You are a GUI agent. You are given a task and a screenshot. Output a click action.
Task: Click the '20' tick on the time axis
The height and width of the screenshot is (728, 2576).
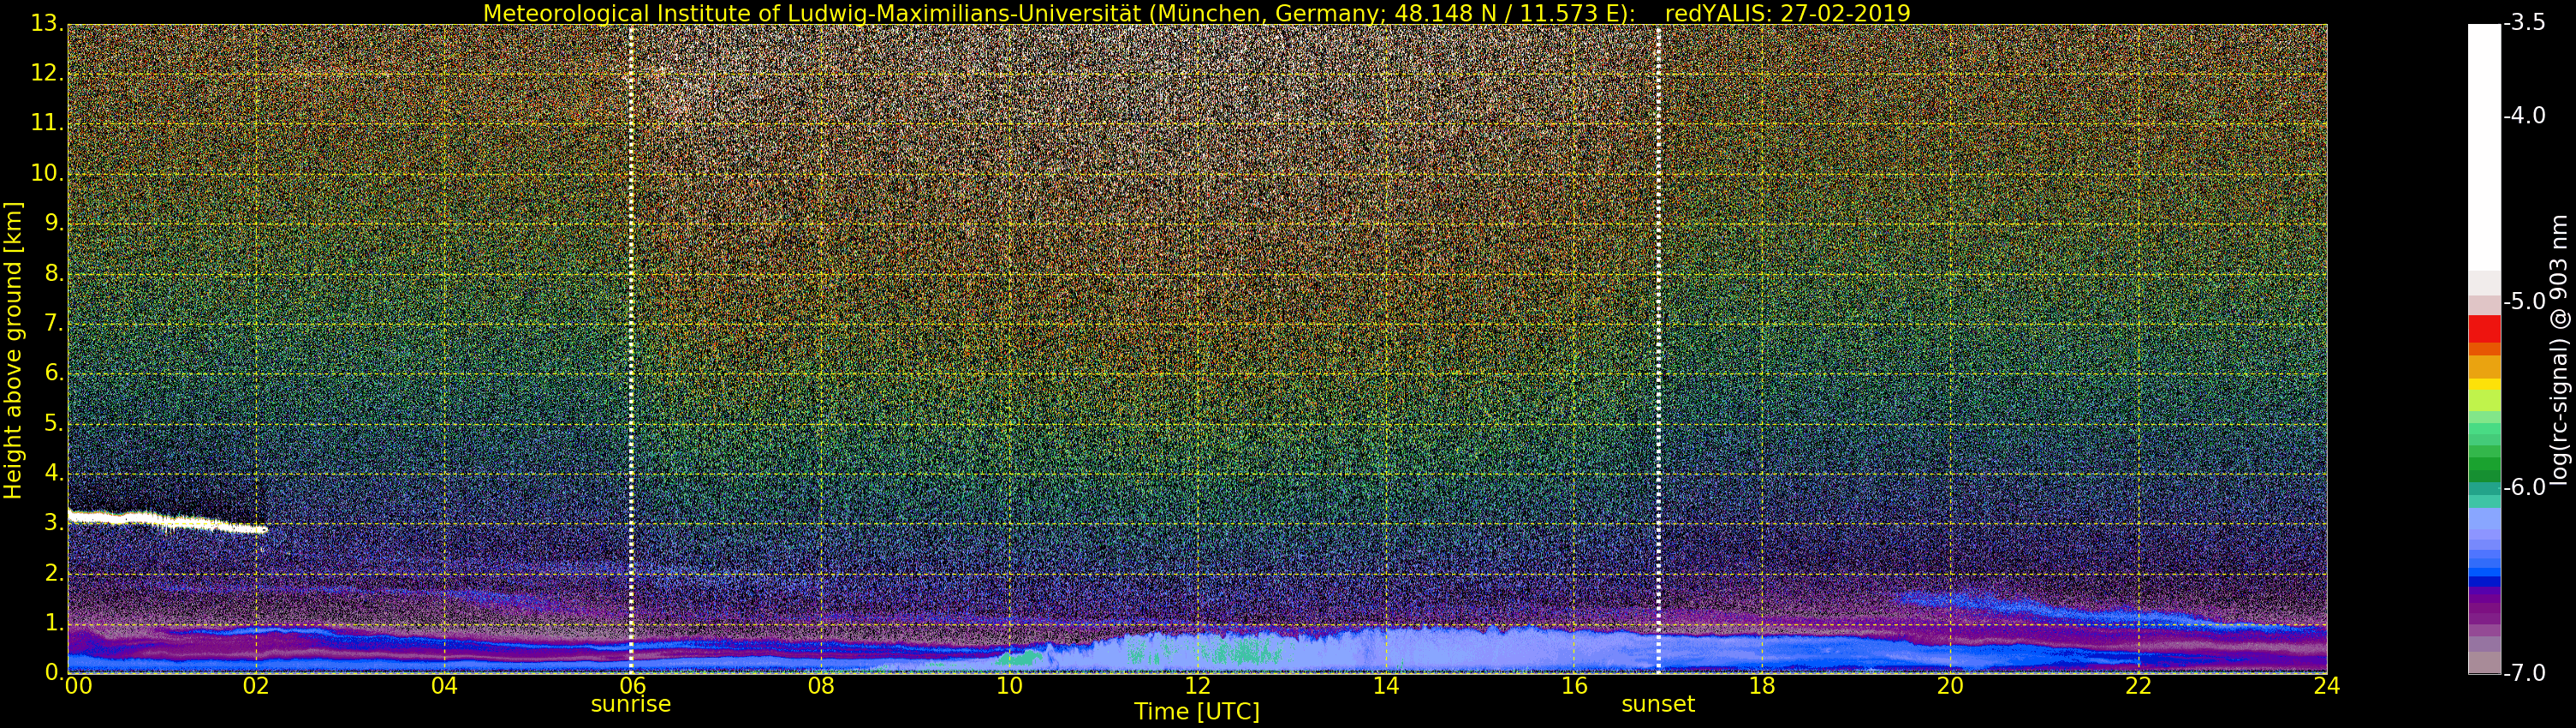[x=1950, y=686]
